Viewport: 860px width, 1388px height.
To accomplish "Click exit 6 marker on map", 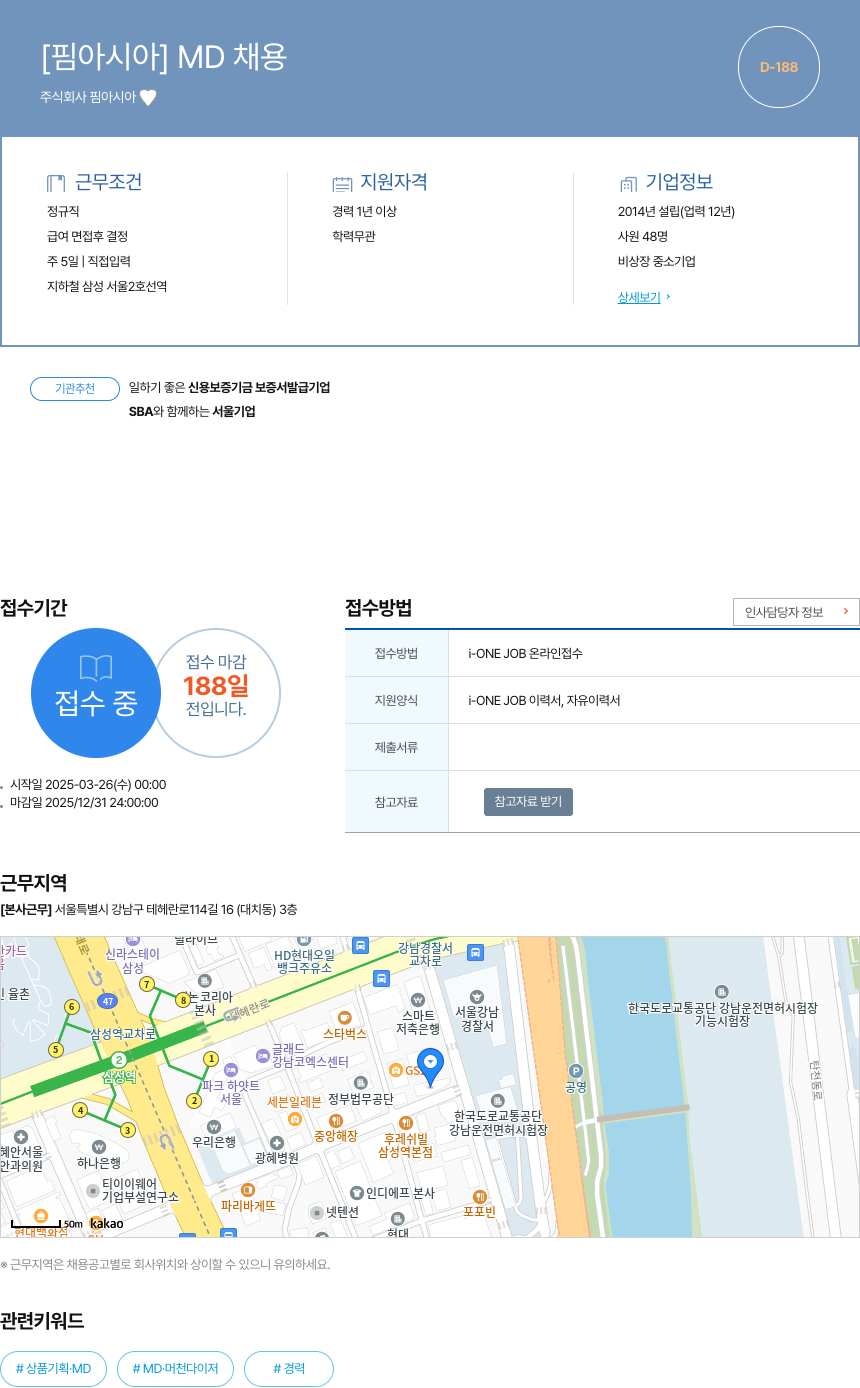I will (71, 1007).
